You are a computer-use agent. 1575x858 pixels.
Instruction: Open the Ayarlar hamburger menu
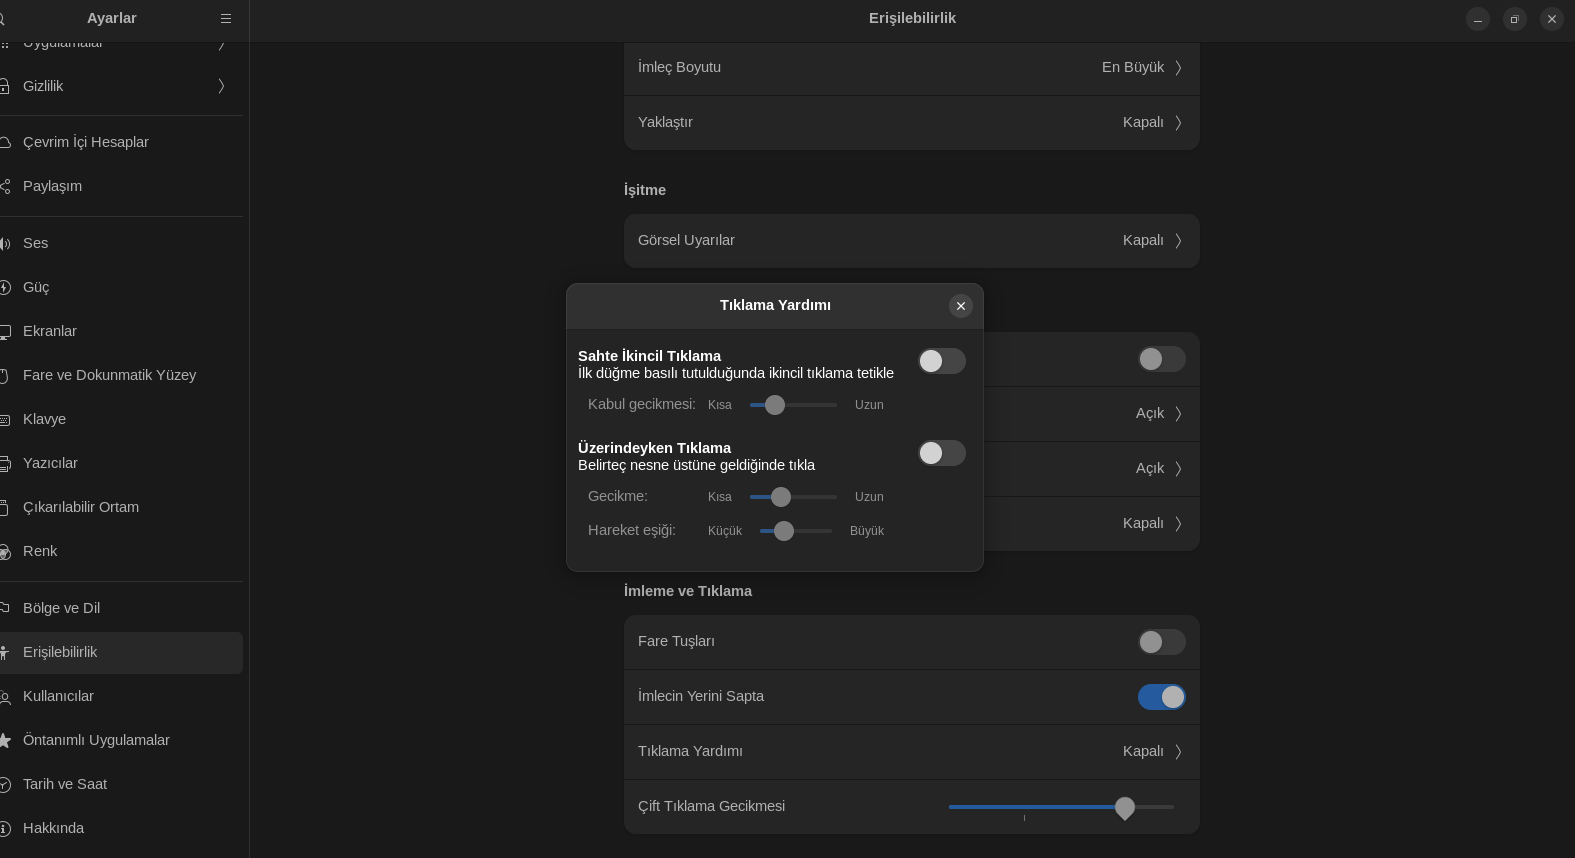[226, 18]
